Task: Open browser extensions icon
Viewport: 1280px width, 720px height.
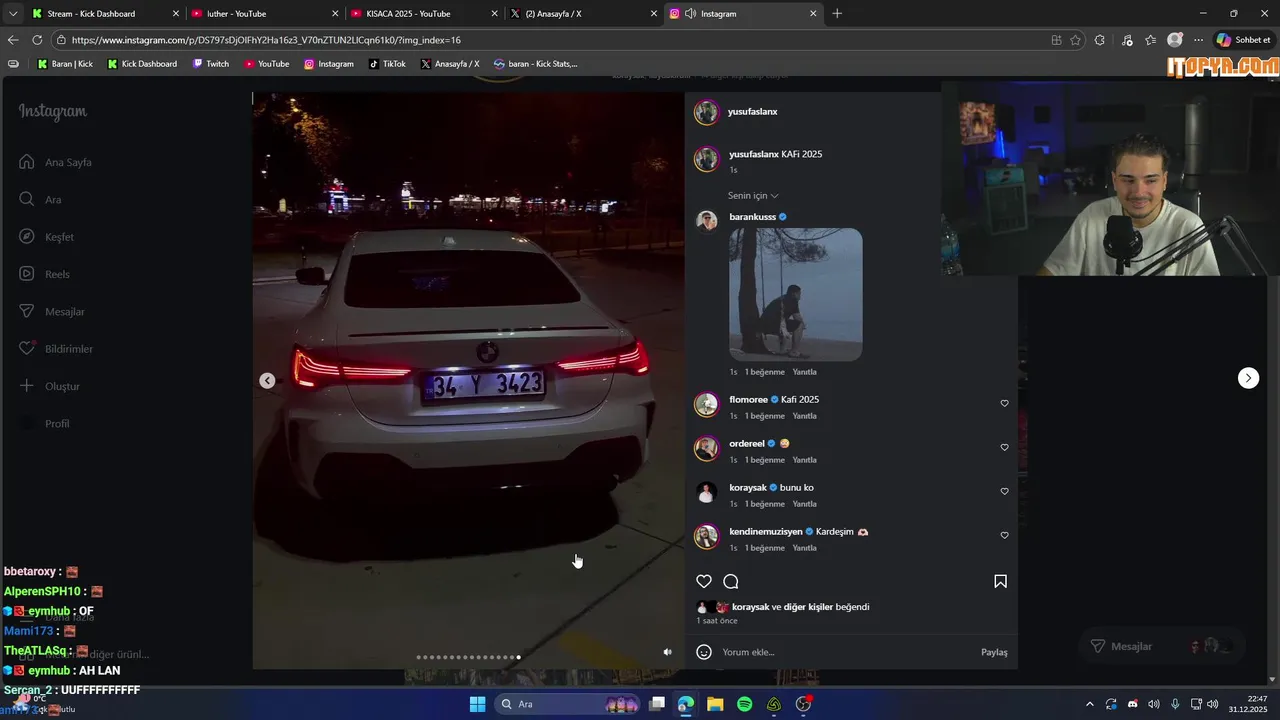Action: click(x=1100, y=40)
